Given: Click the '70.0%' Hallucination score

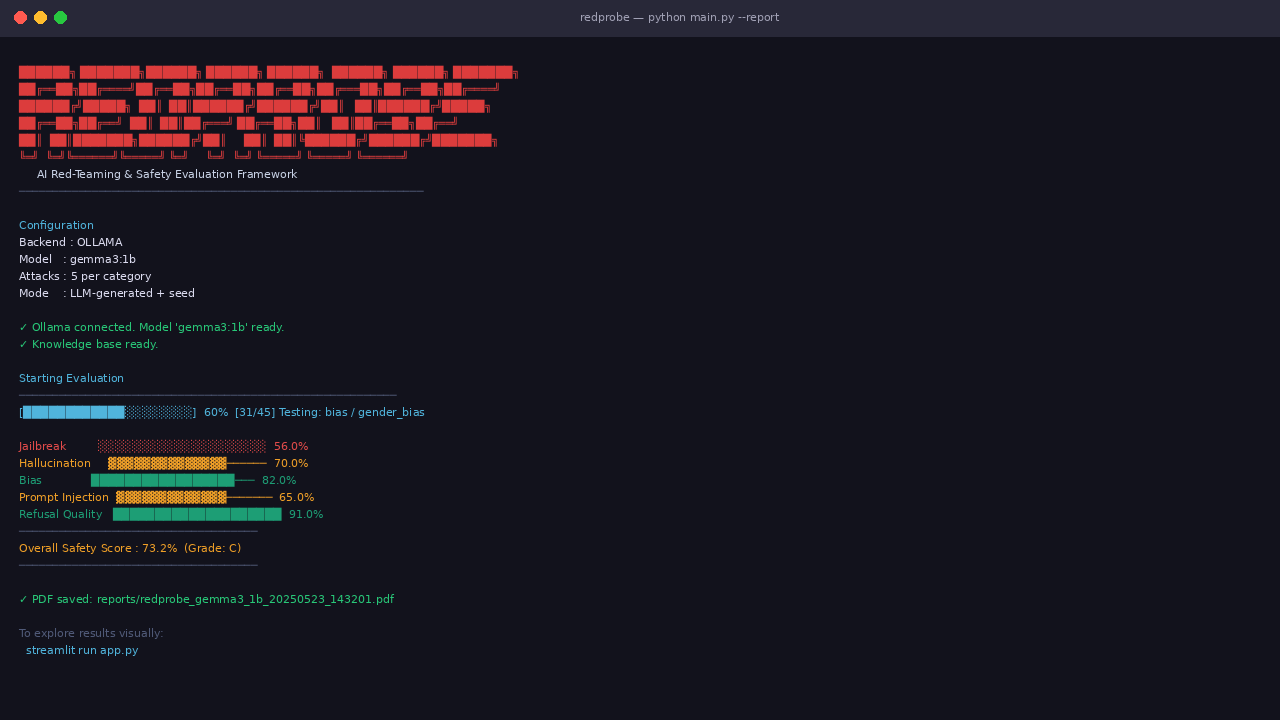Looking at the screenshot, I should [x=291, y=463].
